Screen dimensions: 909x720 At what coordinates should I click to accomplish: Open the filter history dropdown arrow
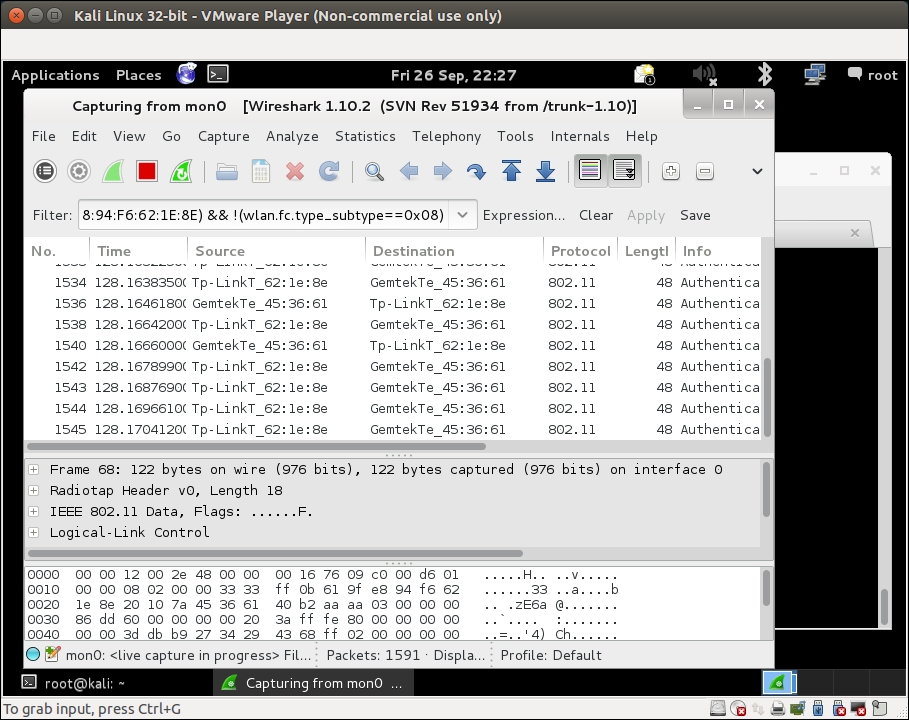point(462,214)
